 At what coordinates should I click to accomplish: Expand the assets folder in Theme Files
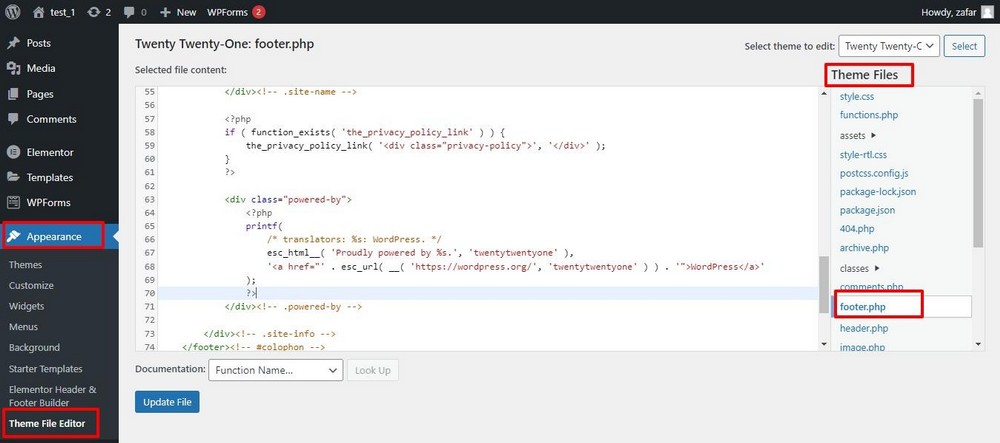point(873,135)
